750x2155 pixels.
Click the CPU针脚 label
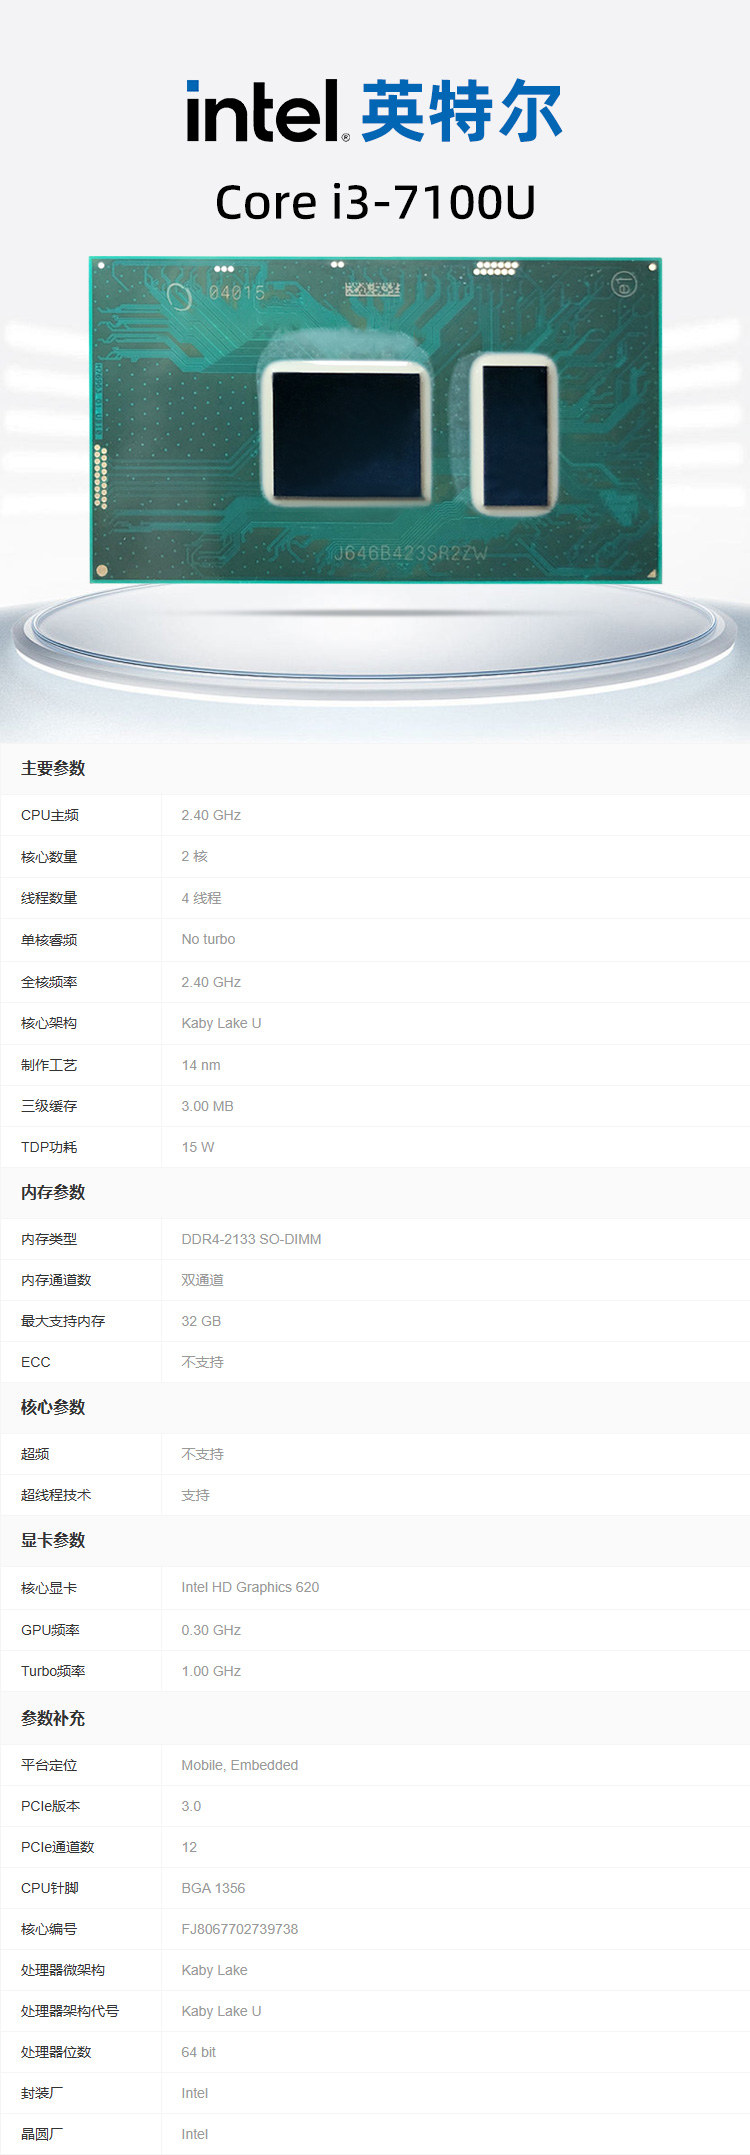[50, 1888]
